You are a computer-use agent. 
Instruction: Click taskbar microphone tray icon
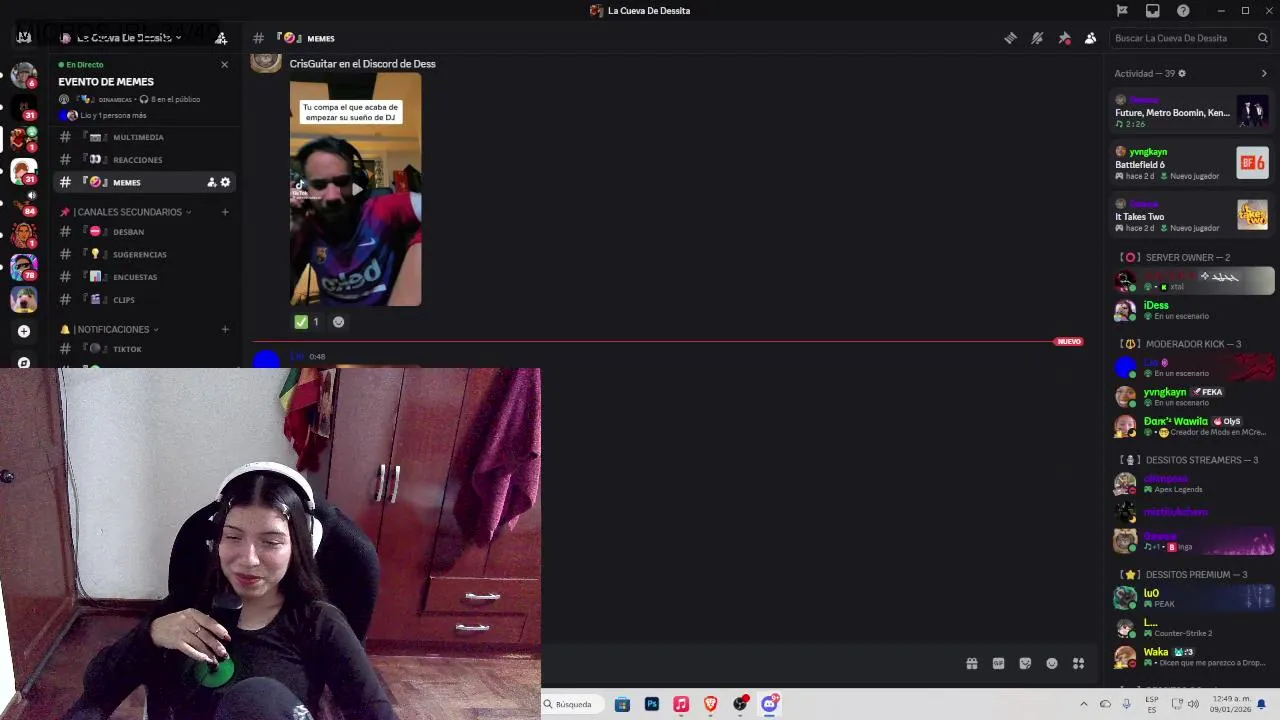click(x=1127, y=704)
